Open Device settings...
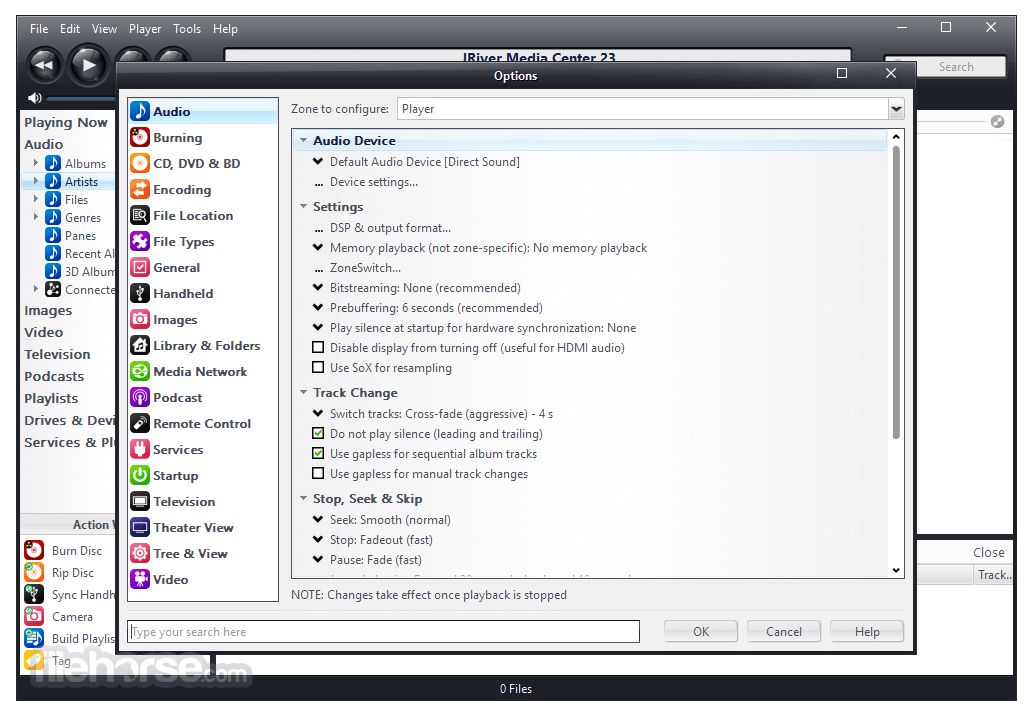Image resolution: width=1033 pixels, height=718 pixels. click(x=374, y=182)
